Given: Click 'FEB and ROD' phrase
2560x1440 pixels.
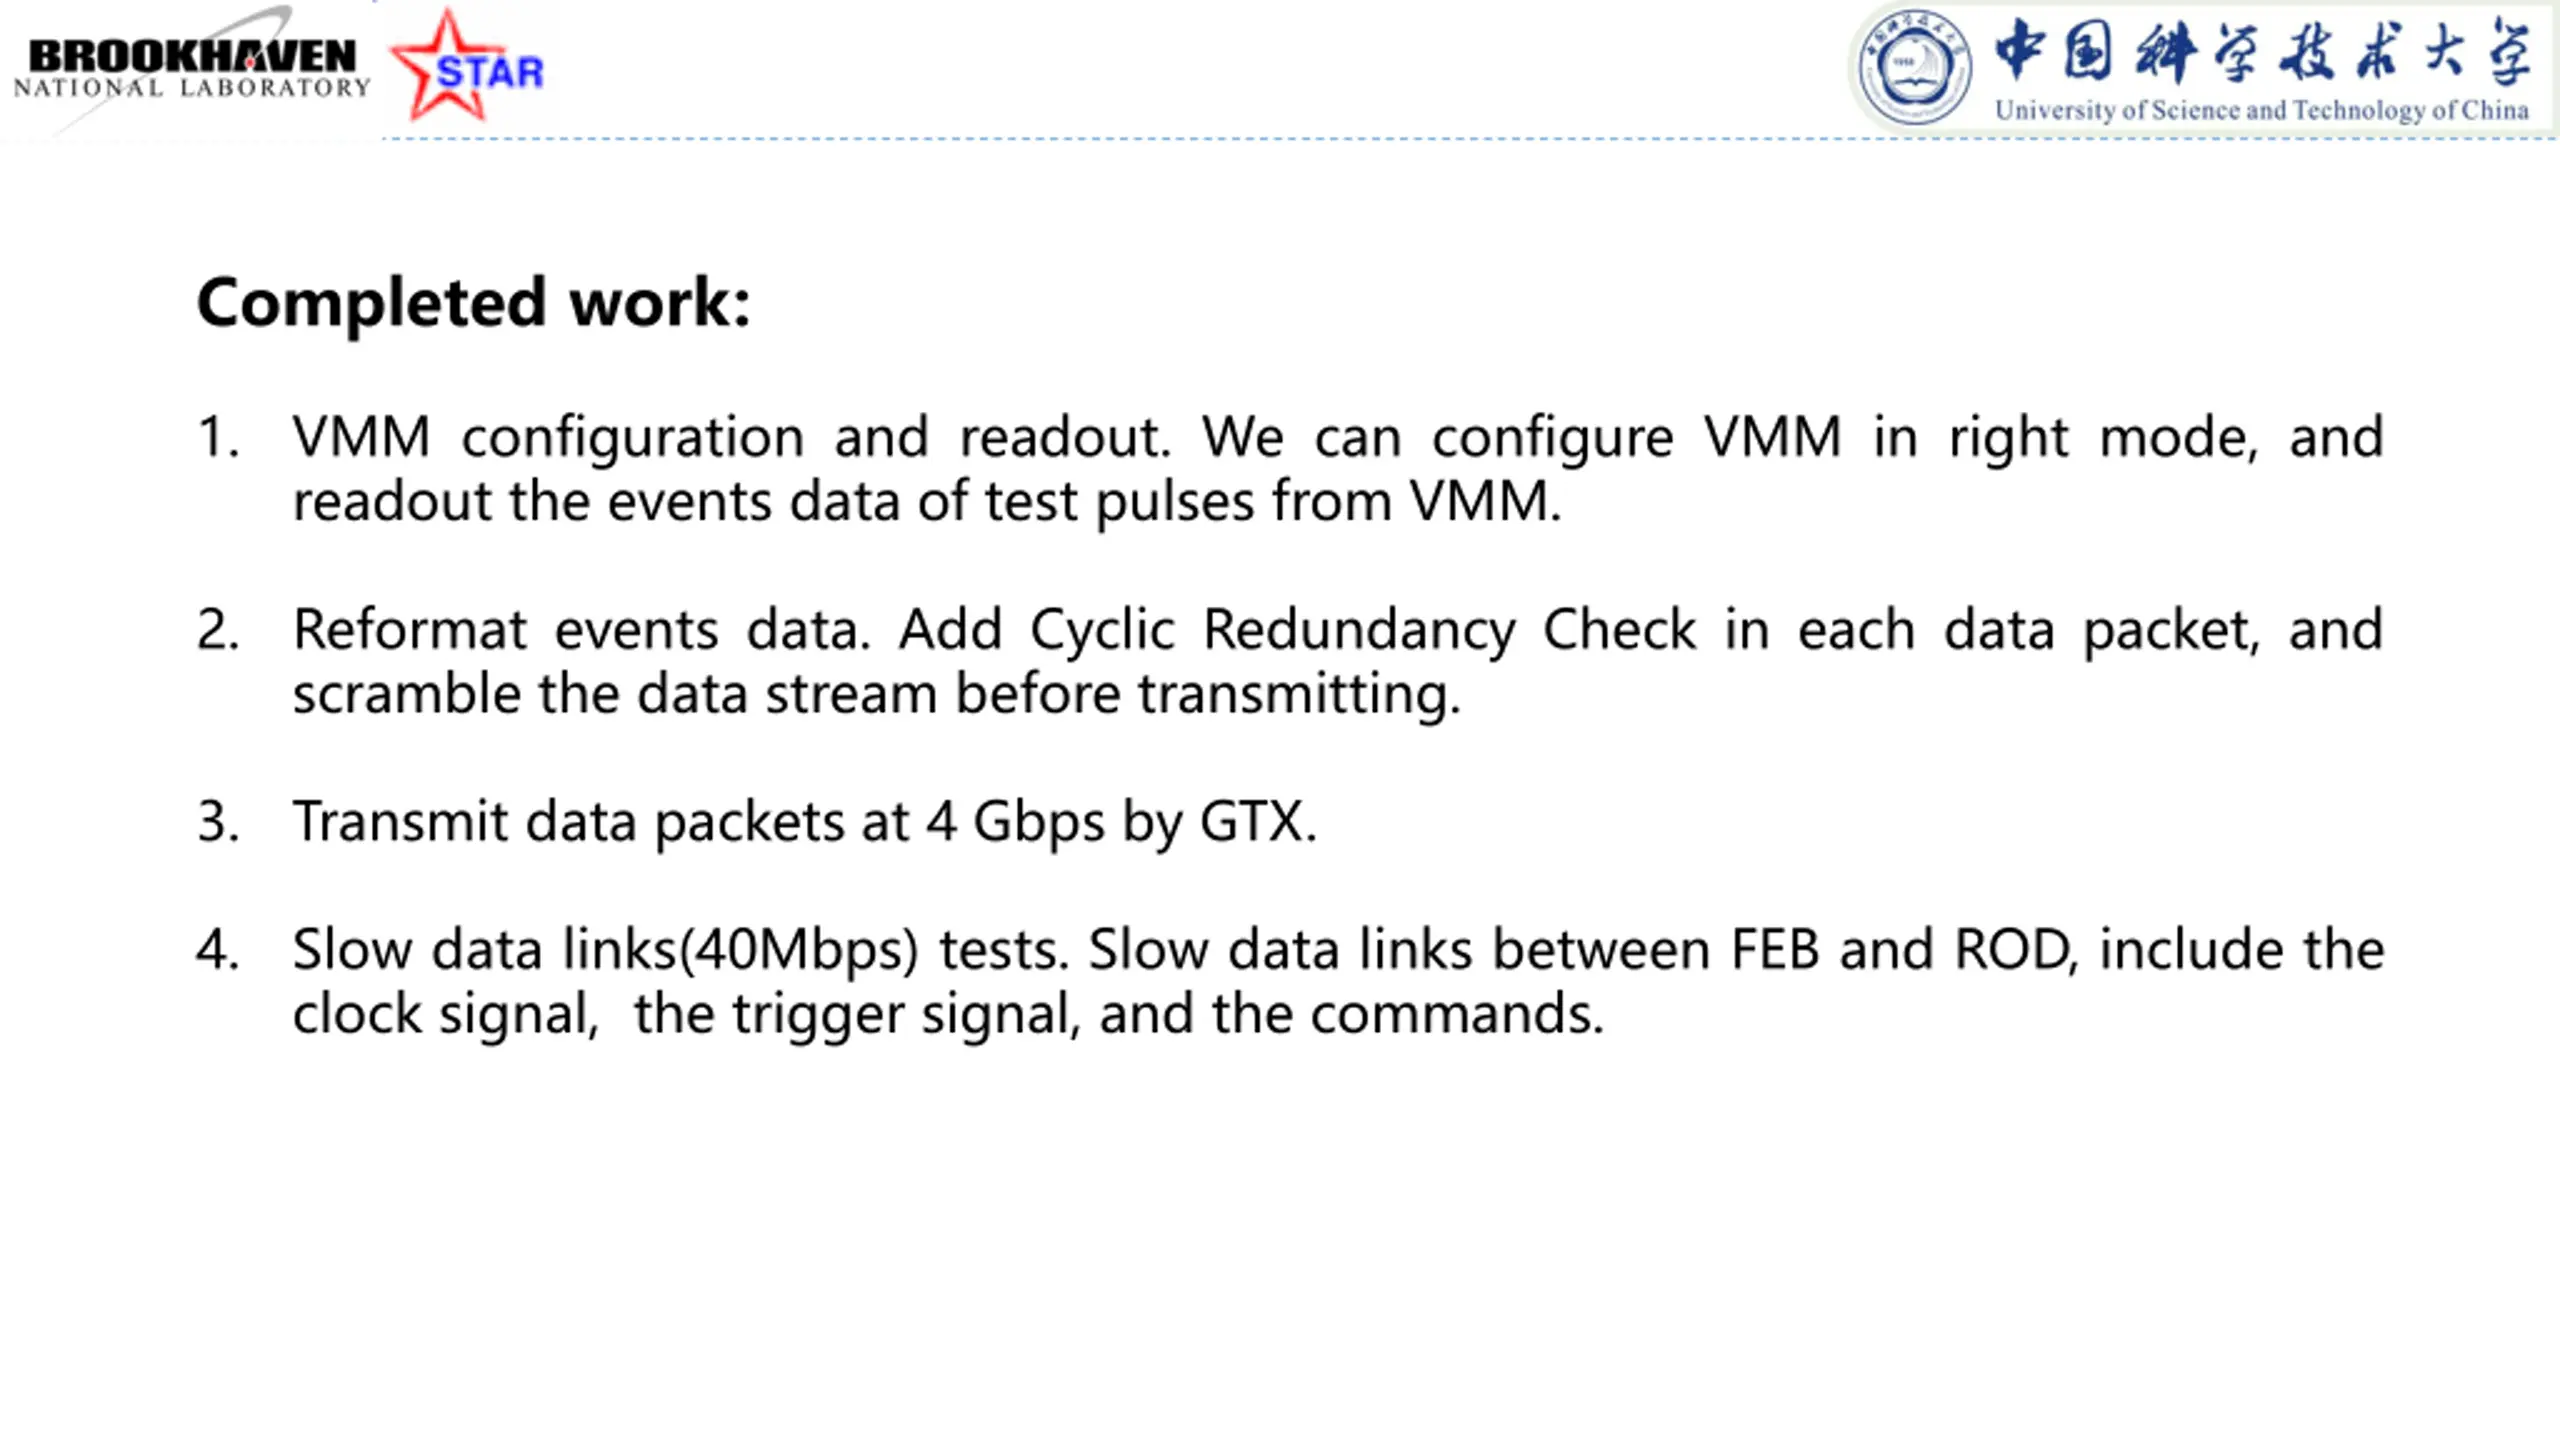Looking at the screenshot, I should click(x=1900, y=950).
